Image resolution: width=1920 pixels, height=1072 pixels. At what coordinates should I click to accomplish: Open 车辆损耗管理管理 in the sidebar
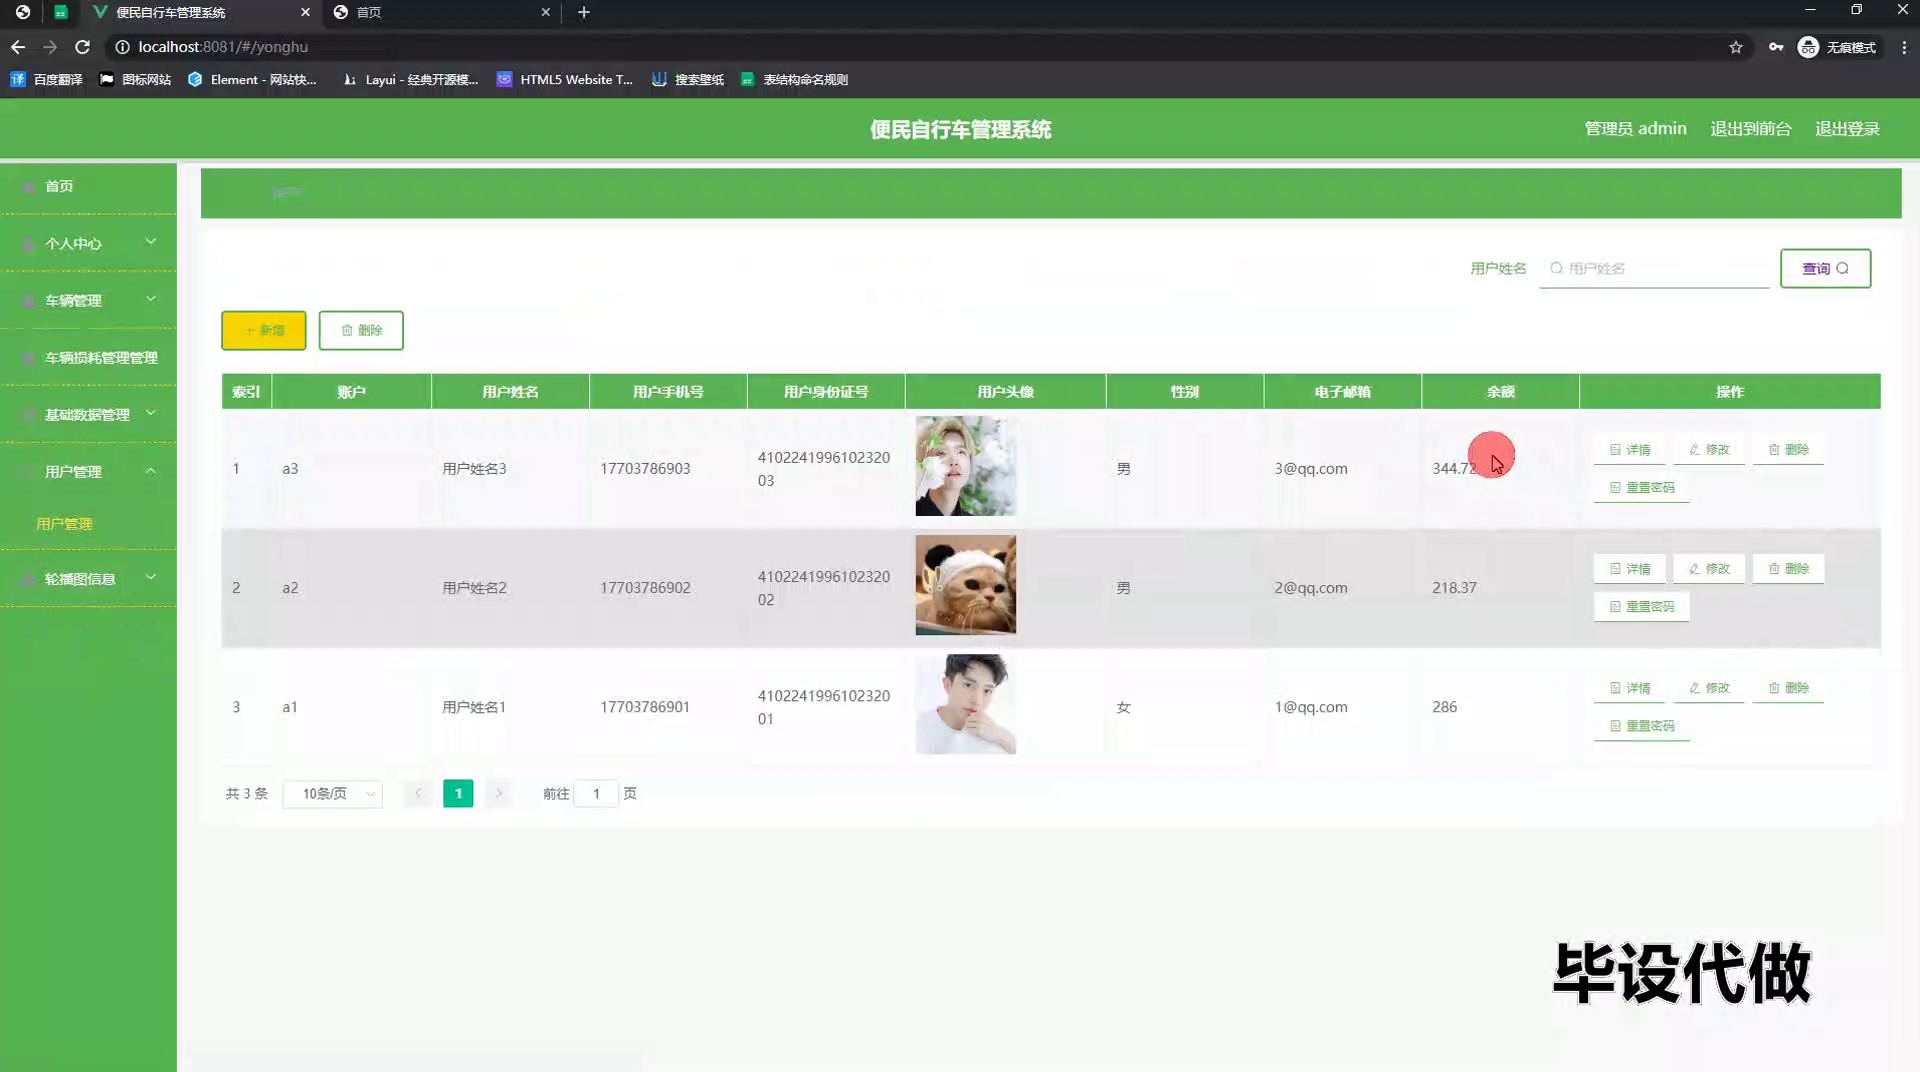pyautogui.click(x=88, y=357)
